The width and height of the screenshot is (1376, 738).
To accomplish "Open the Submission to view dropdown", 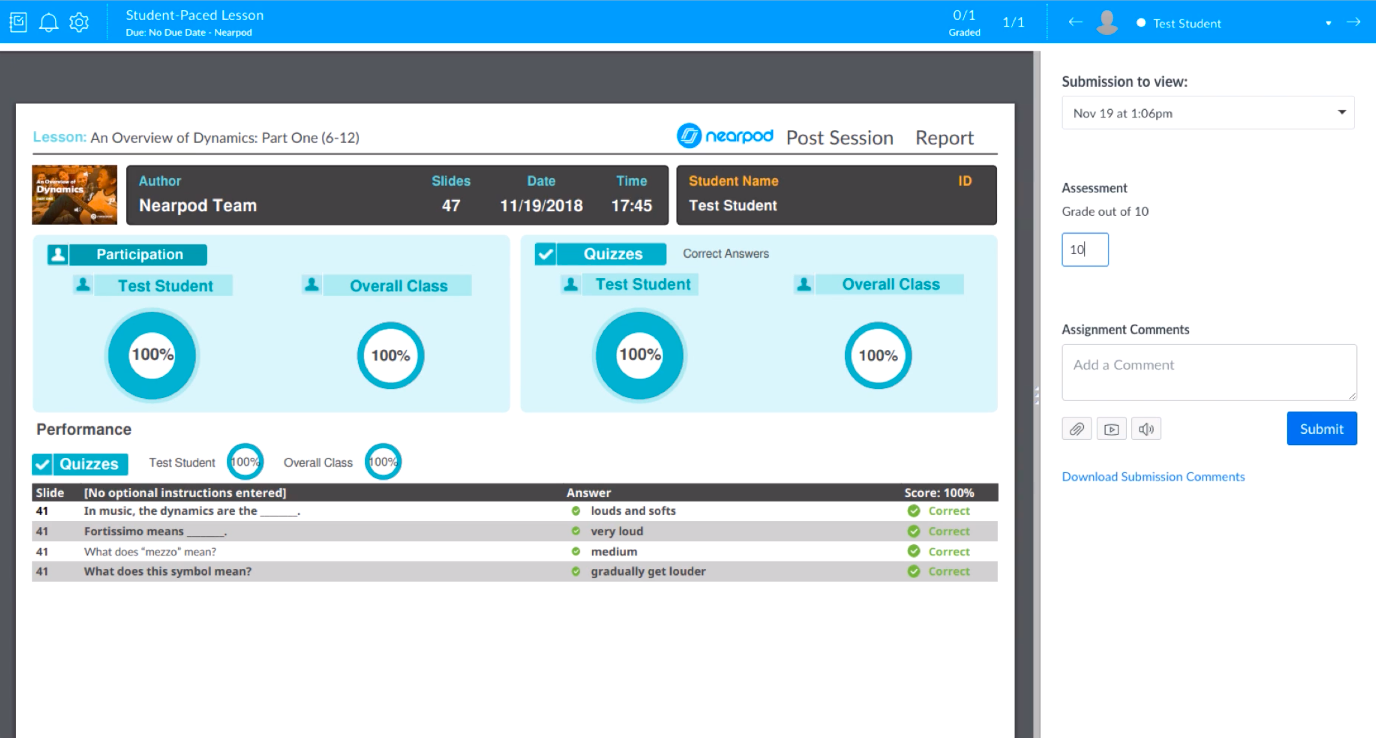I will (1207, 113).
